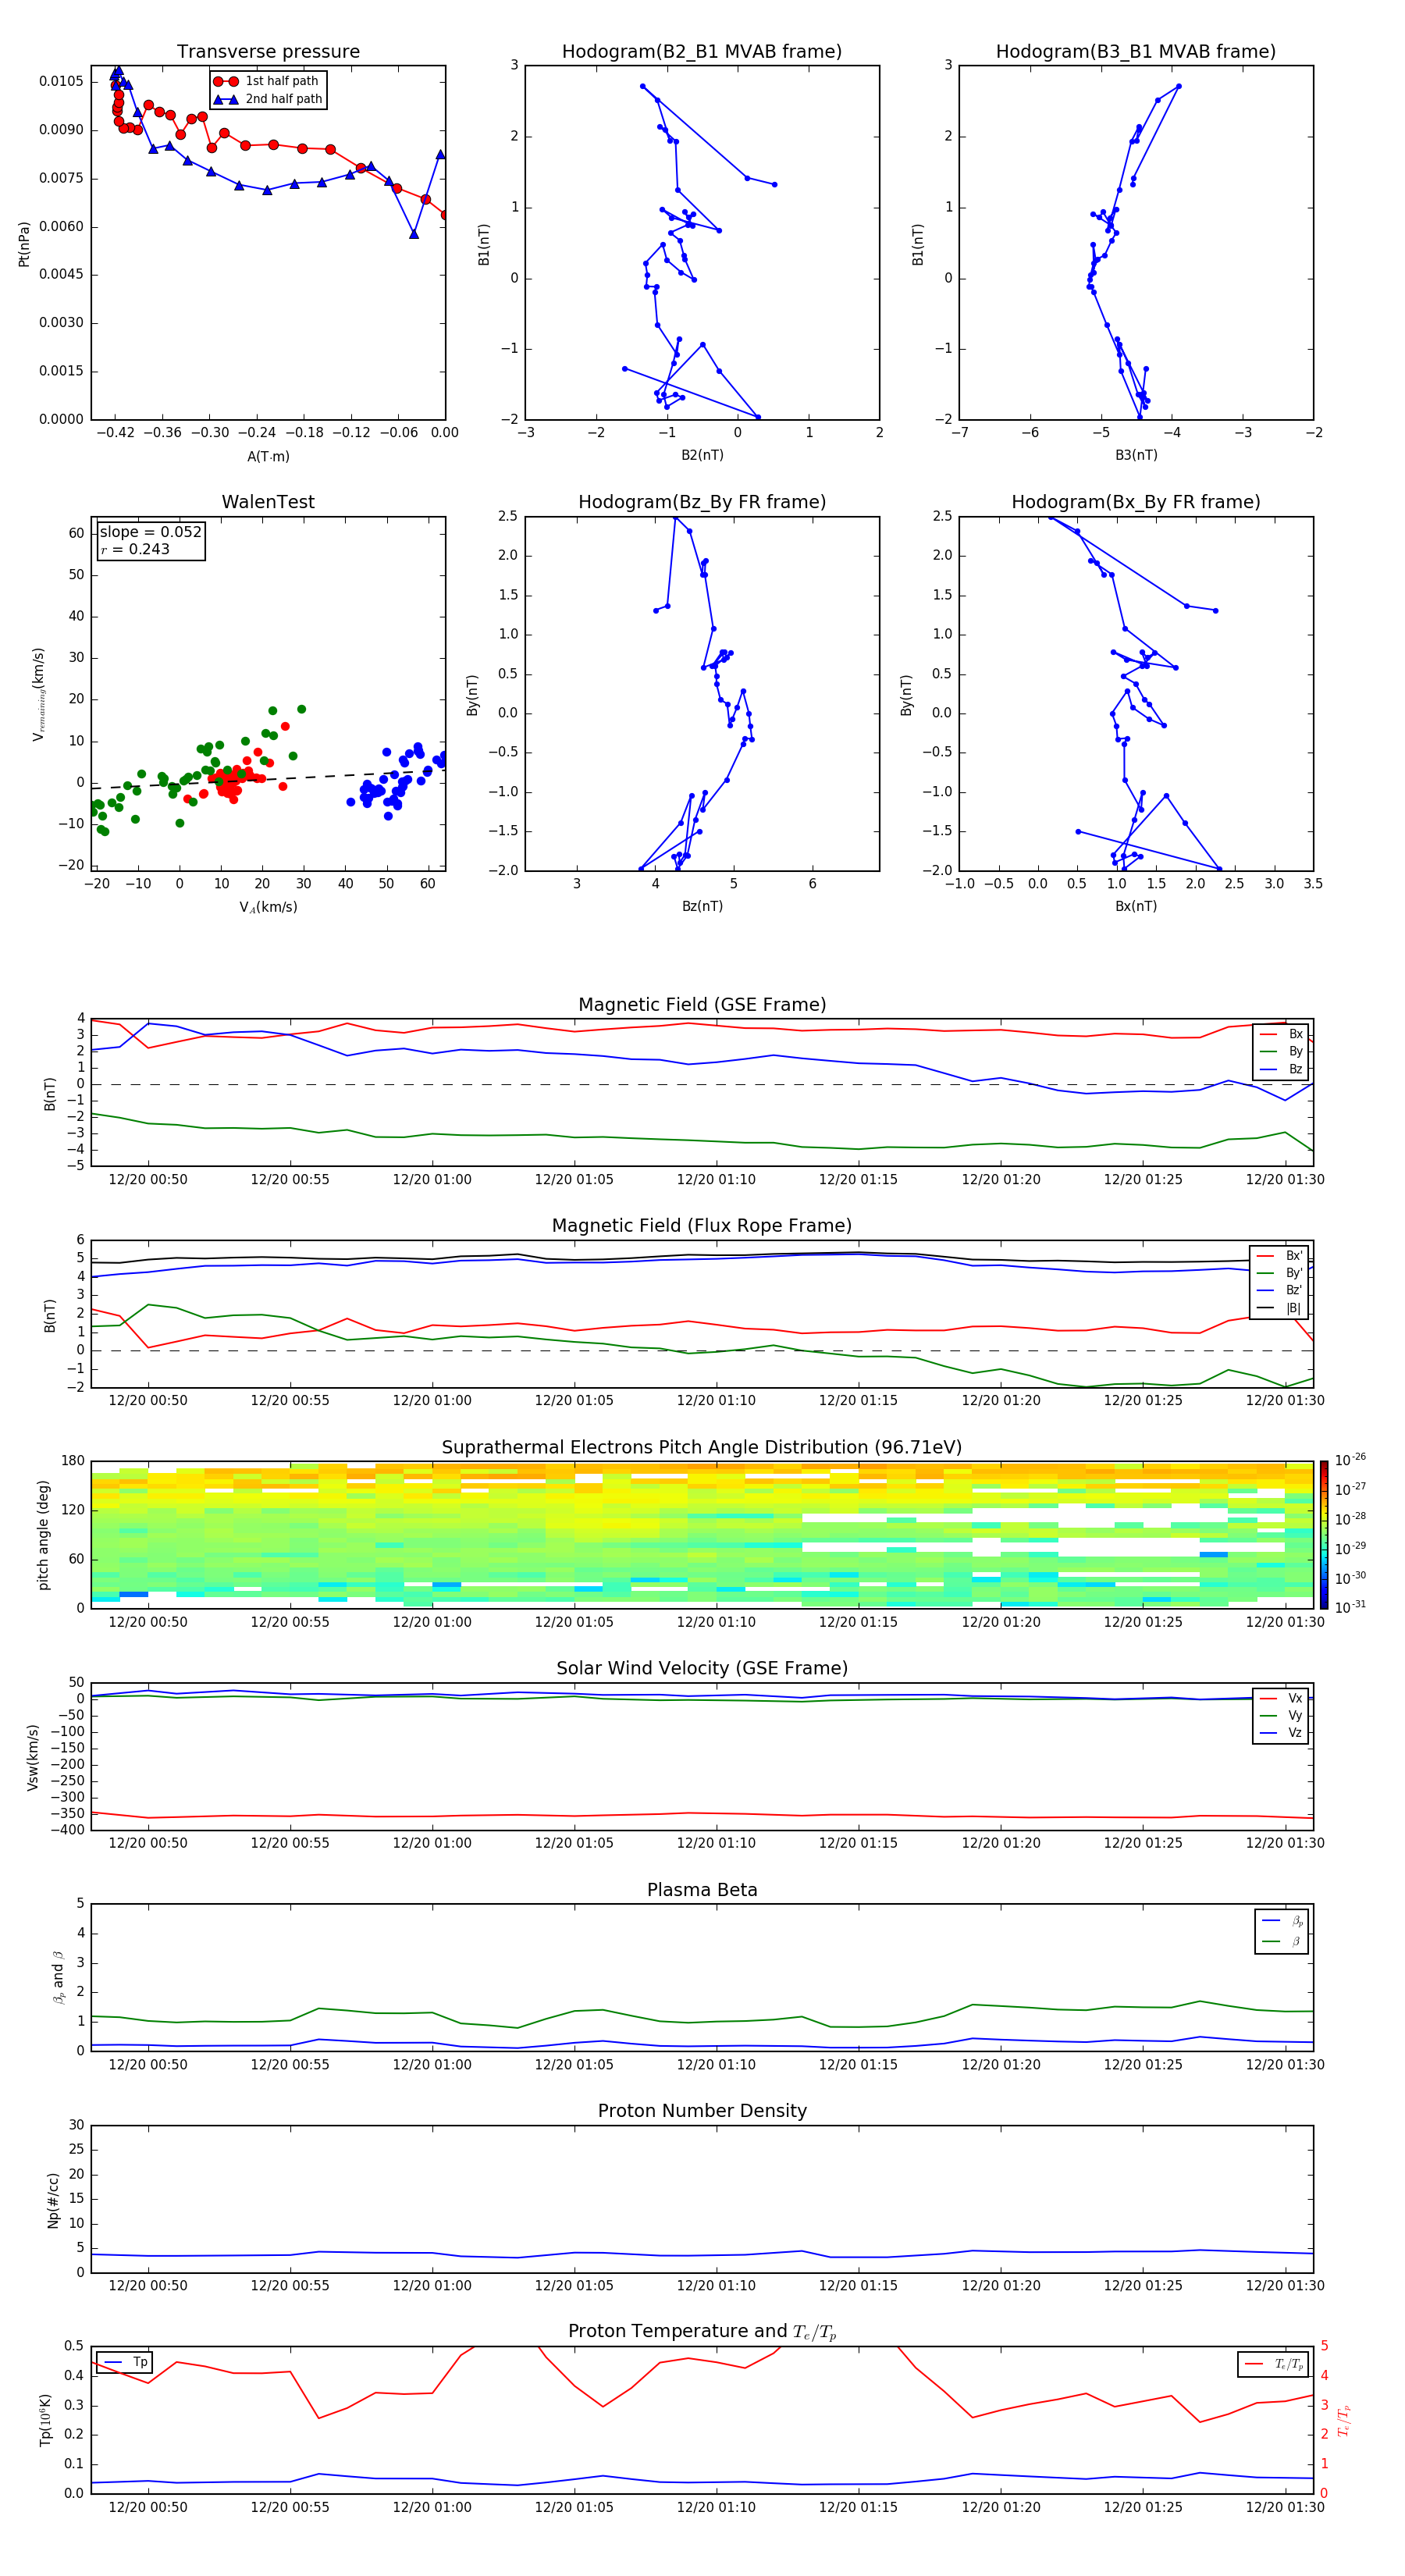Screen dimensions: 1405x2576
Task: Click the WalenTest plot title
Action: [268, 502]
